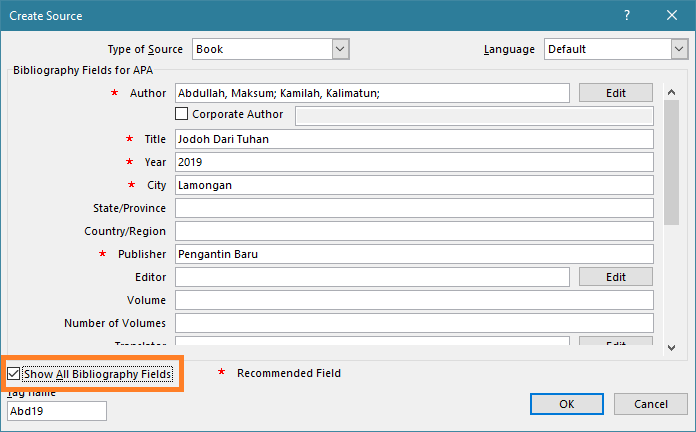Image resolution: width=696 pixels, height=432 pixels.
Task: Click the scrollbar up arrow
Action: (x=672, y=92)
